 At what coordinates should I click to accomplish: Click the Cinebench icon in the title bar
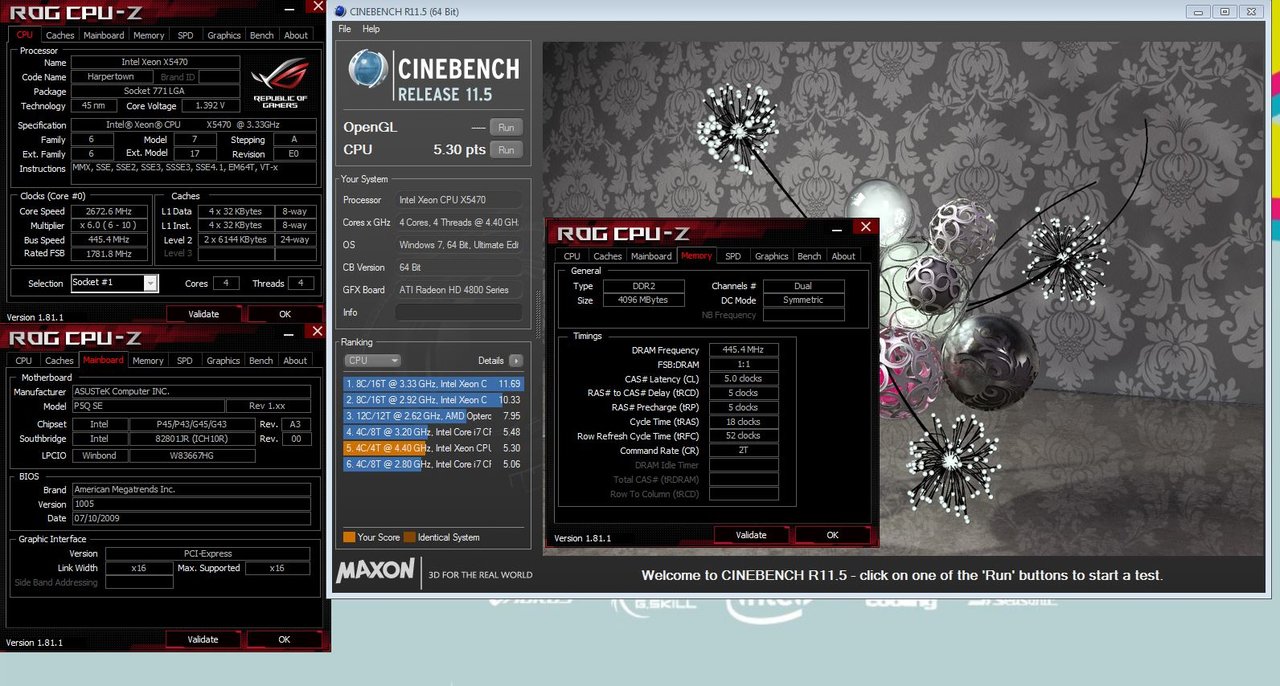click(x=340, y=11)
